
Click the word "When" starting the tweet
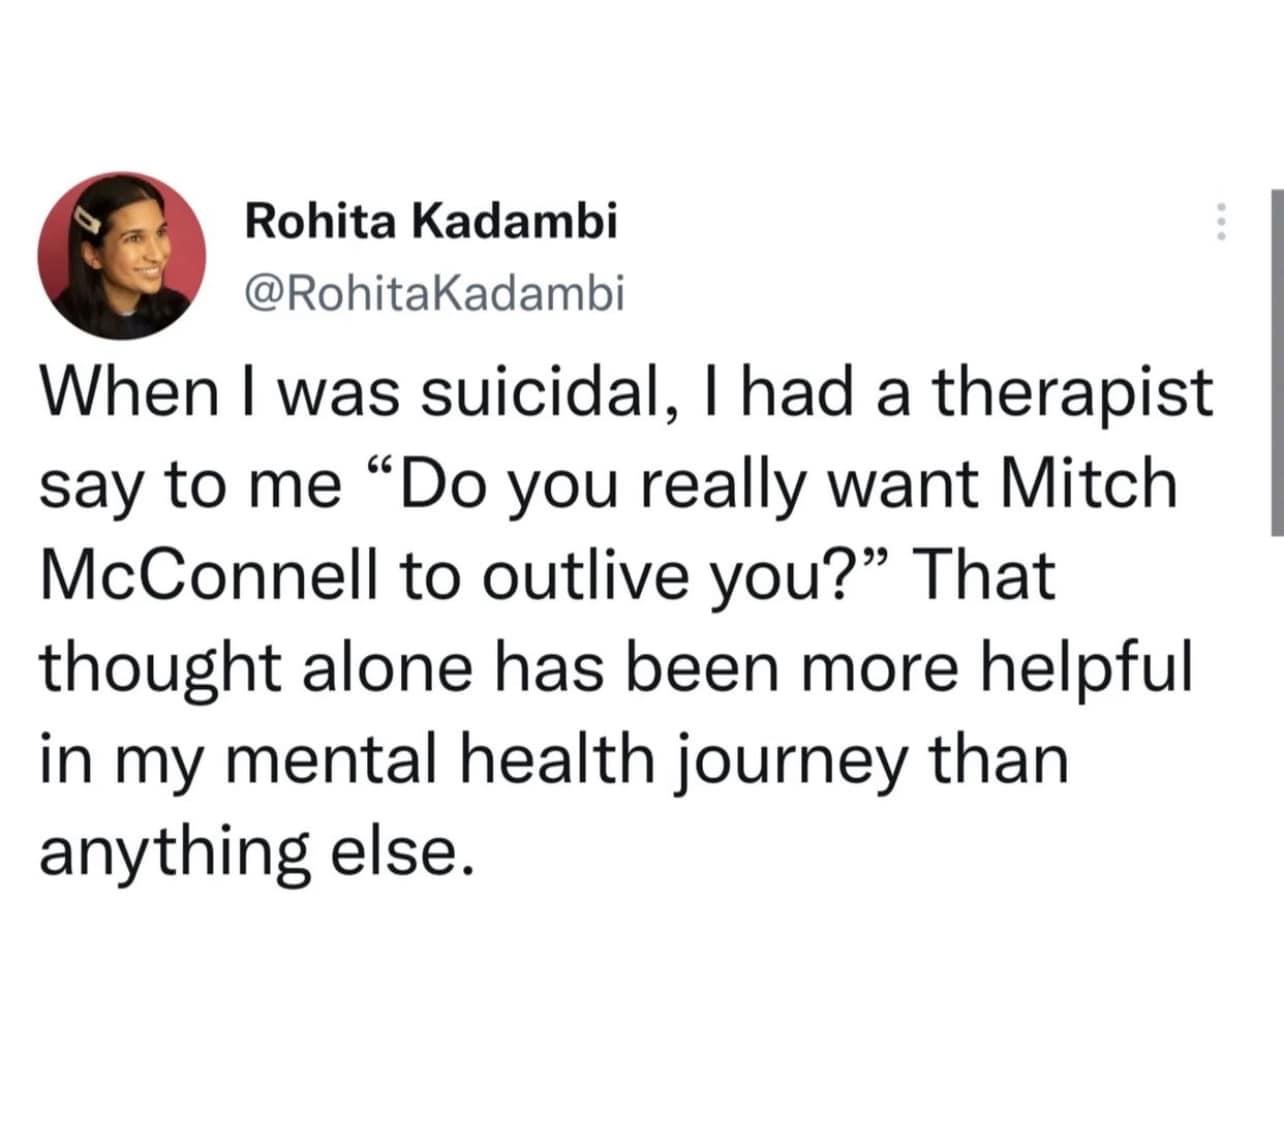pos(123,393)
